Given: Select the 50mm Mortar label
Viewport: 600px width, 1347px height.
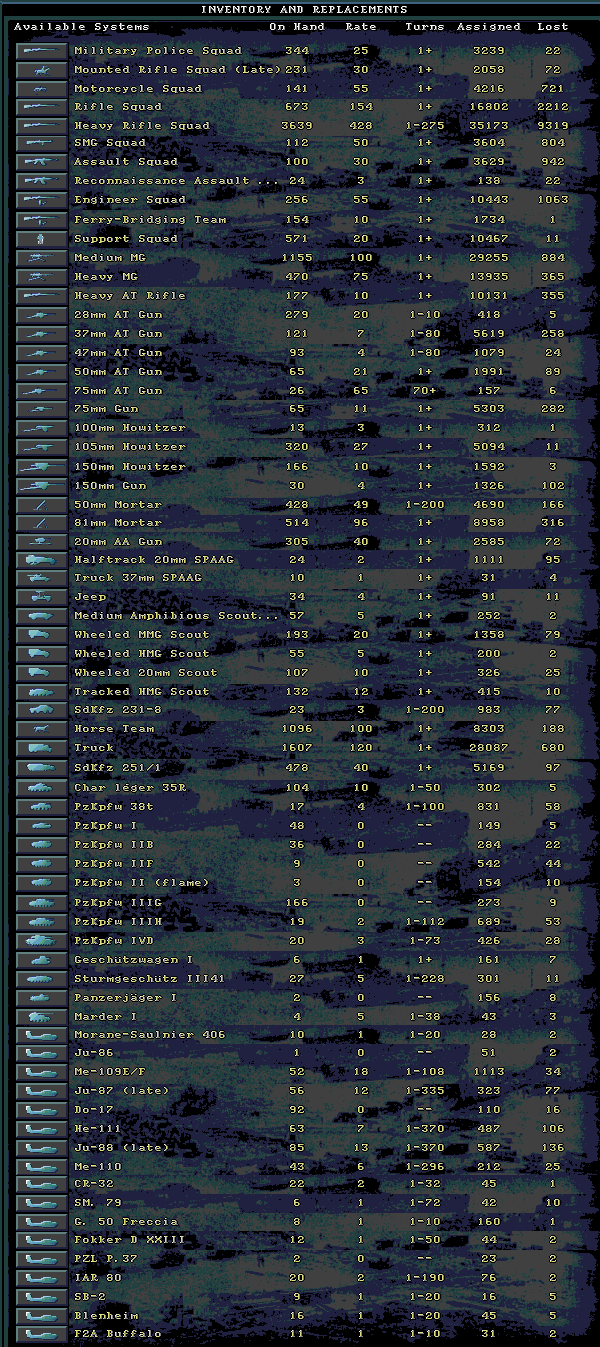Looking at the screenshot, I should click(118, 504).
